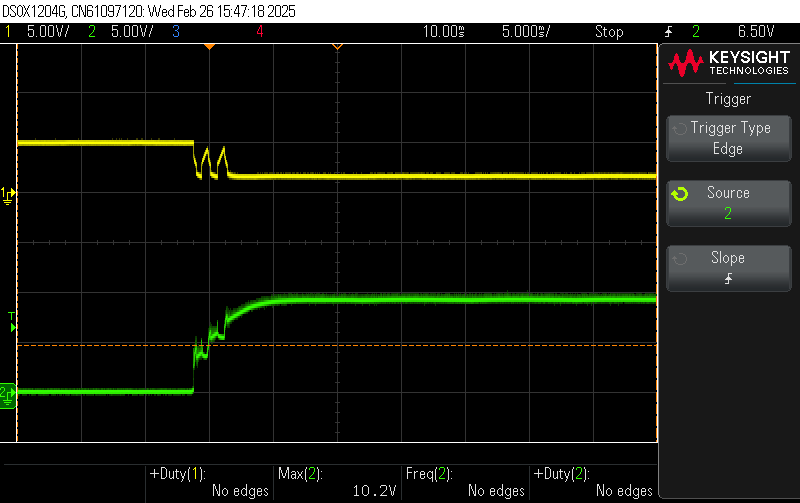Click the rising edge trigger icon in status bar
This screenshot has height=503, width=800.
click(x=668, y=32)
